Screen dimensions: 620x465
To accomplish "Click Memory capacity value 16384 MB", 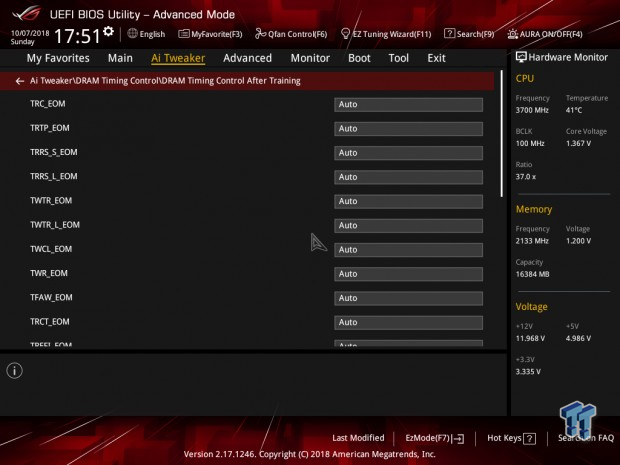I will (532, 274).
